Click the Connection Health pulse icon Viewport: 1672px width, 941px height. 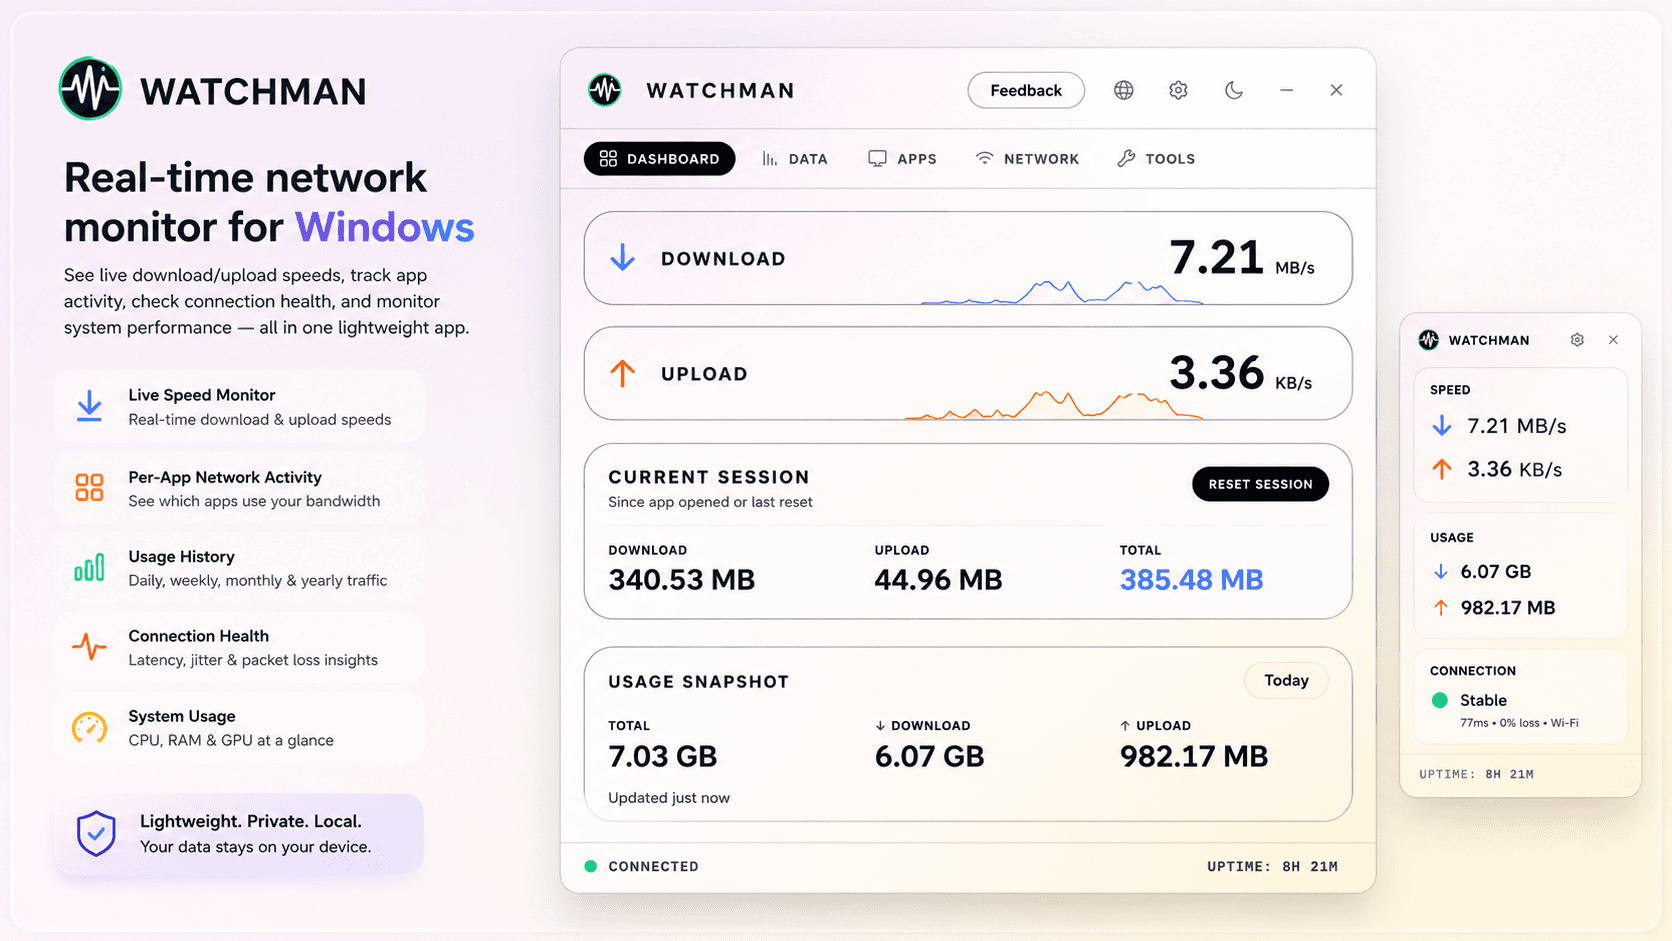89,647
